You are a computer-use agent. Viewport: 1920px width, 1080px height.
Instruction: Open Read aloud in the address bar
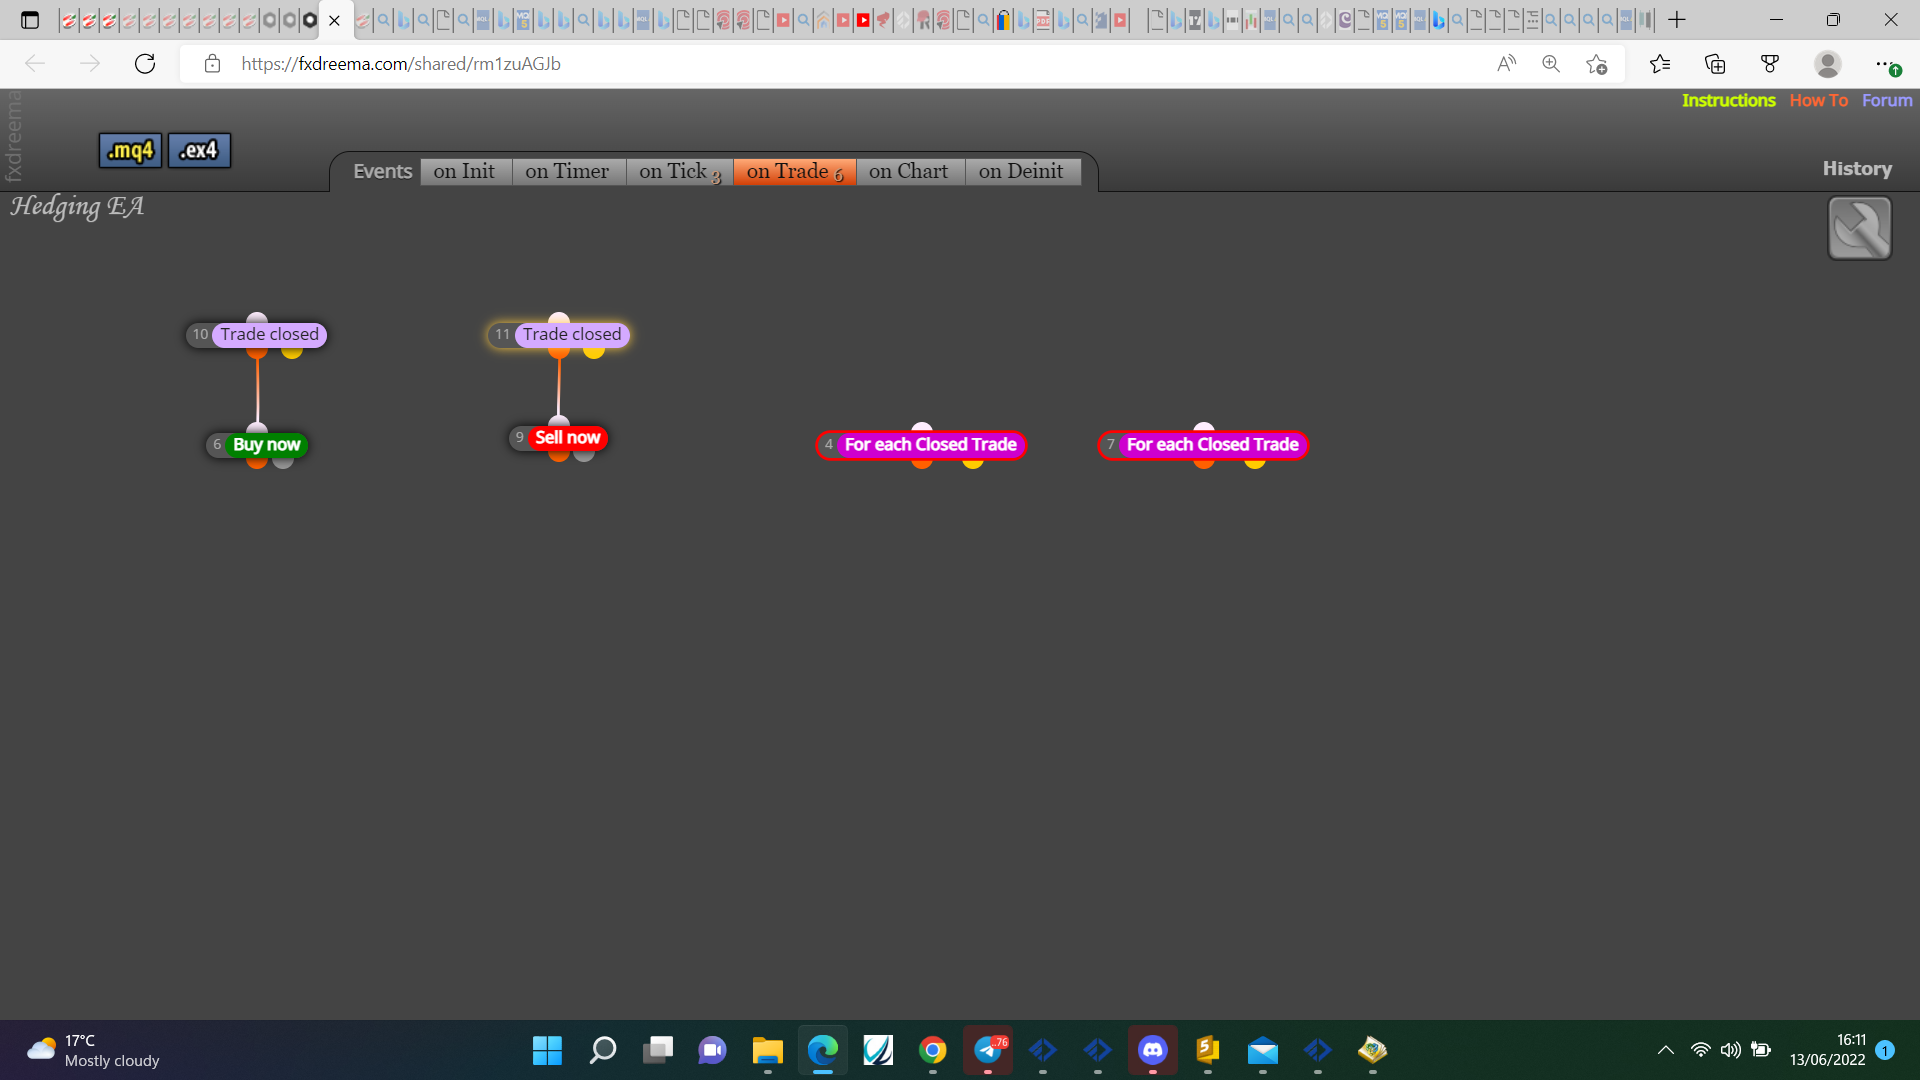pyautogui.click(x=1506, y=64)
